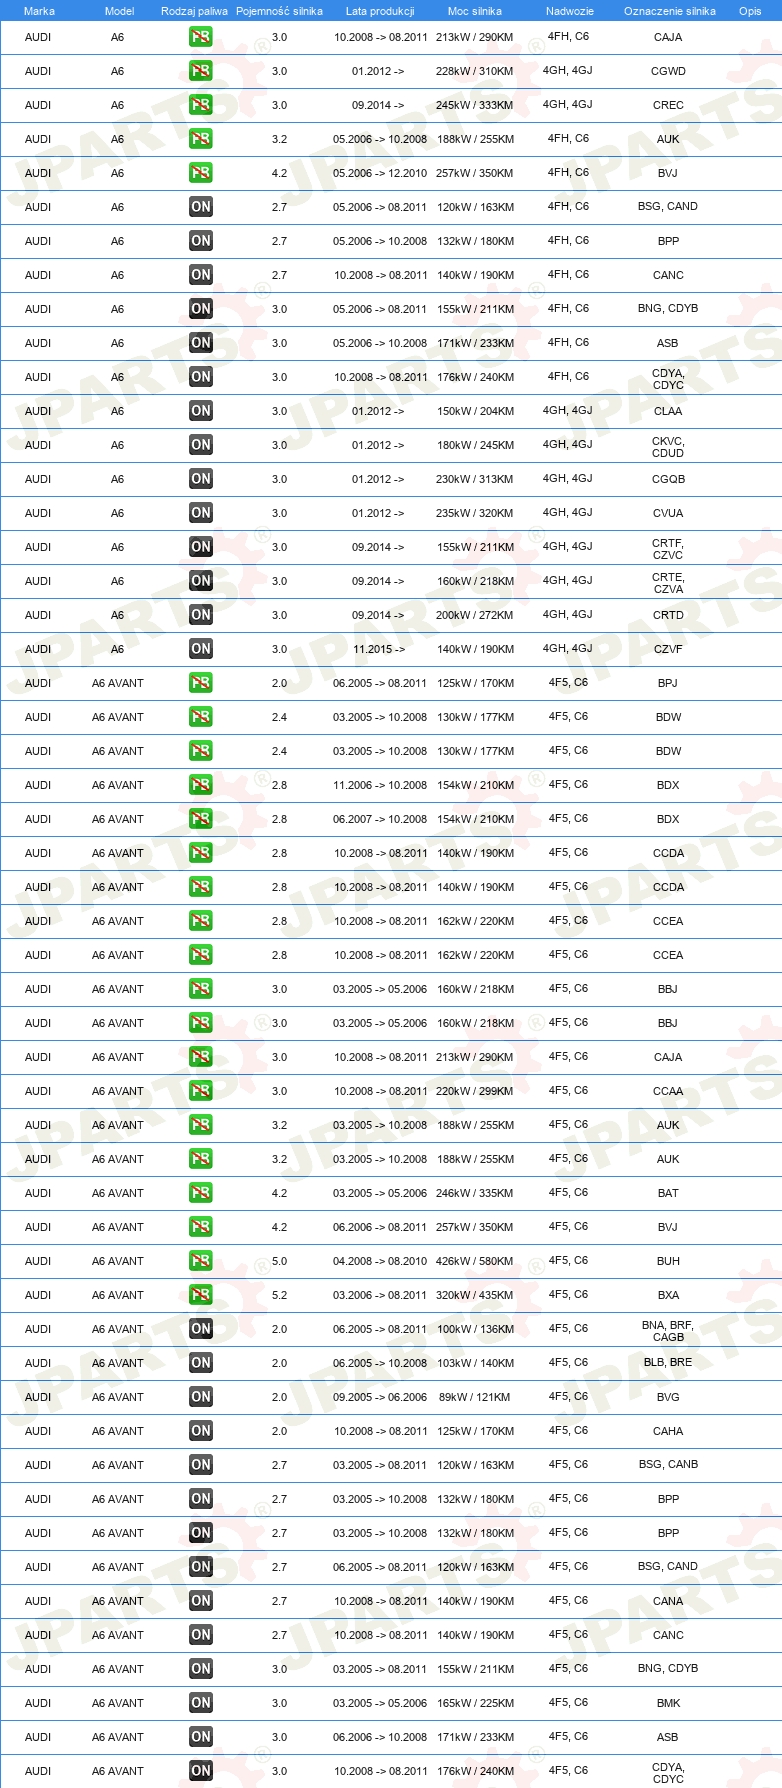Viewport: 782px width, 1788px height.
Task: Click the 426kW / 580KM power cell
Action: [475, 1261]
